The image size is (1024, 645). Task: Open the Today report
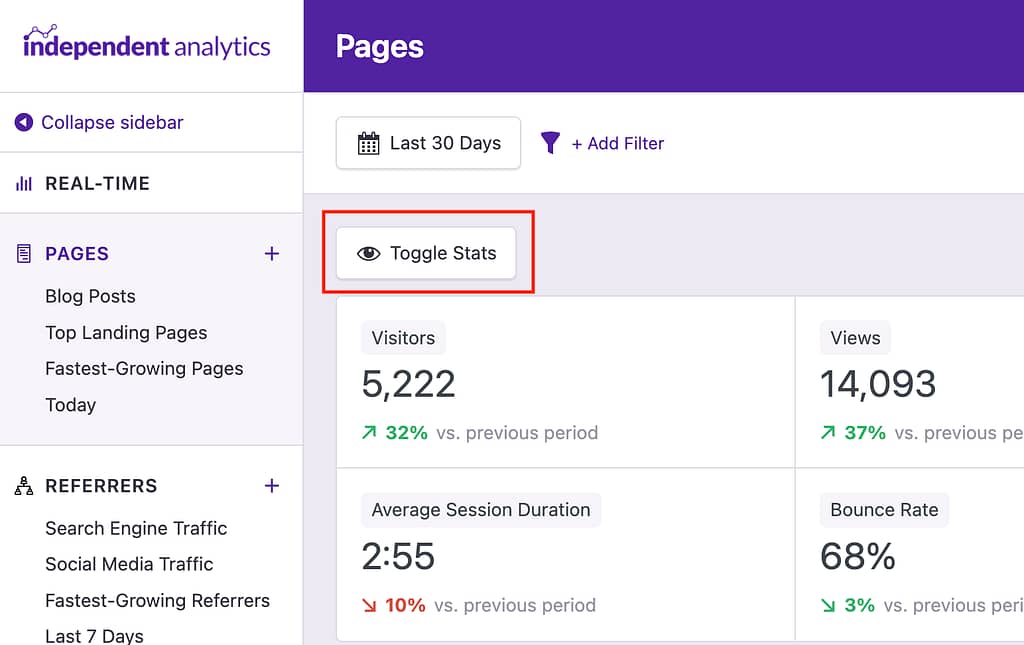70,405
